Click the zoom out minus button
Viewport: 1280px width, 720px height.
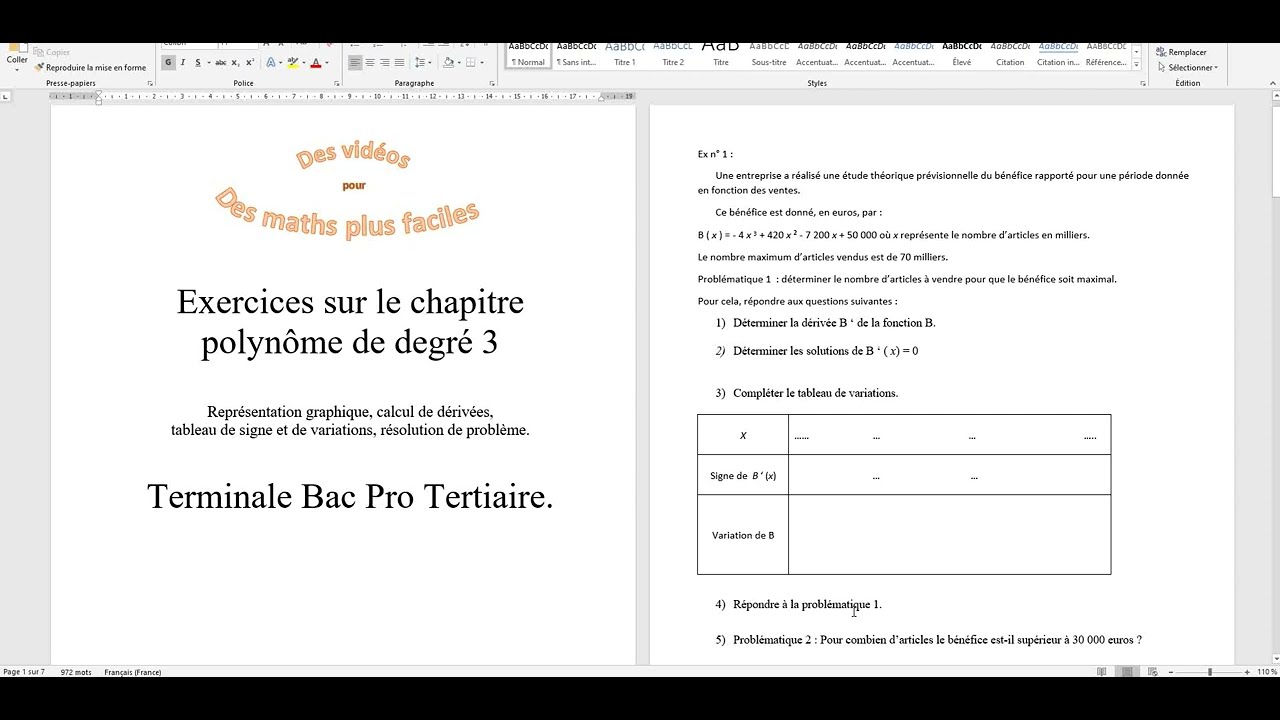click(1171, 672)
